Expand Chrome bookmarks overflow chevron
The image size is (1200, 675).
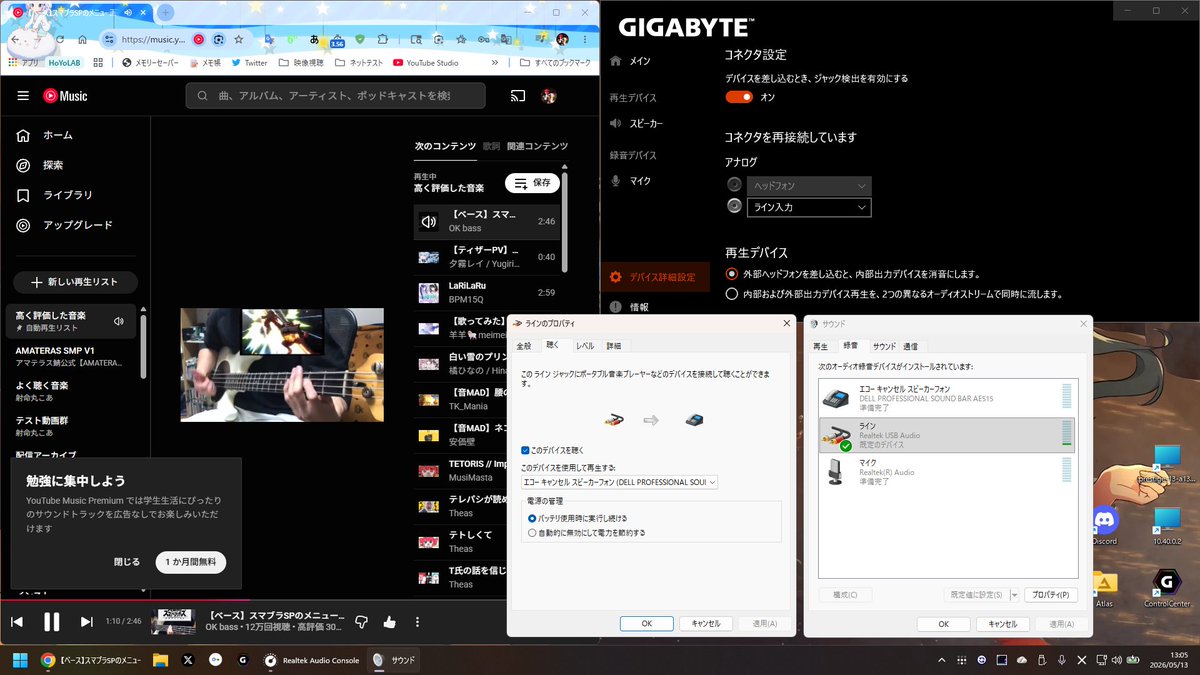click(495, 62)
